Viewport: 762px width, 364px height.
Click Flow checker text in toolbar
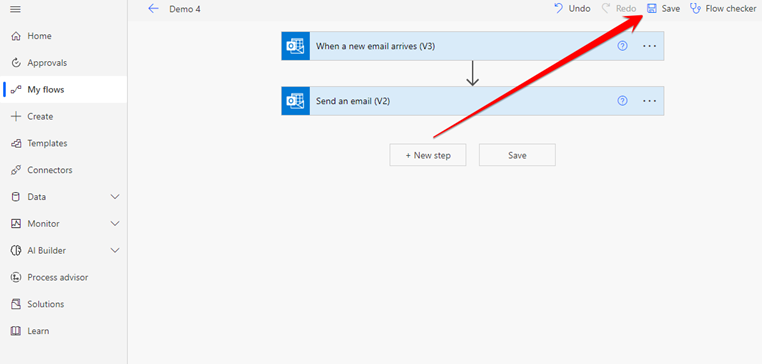pyautogui.click(x=731, y=9)
